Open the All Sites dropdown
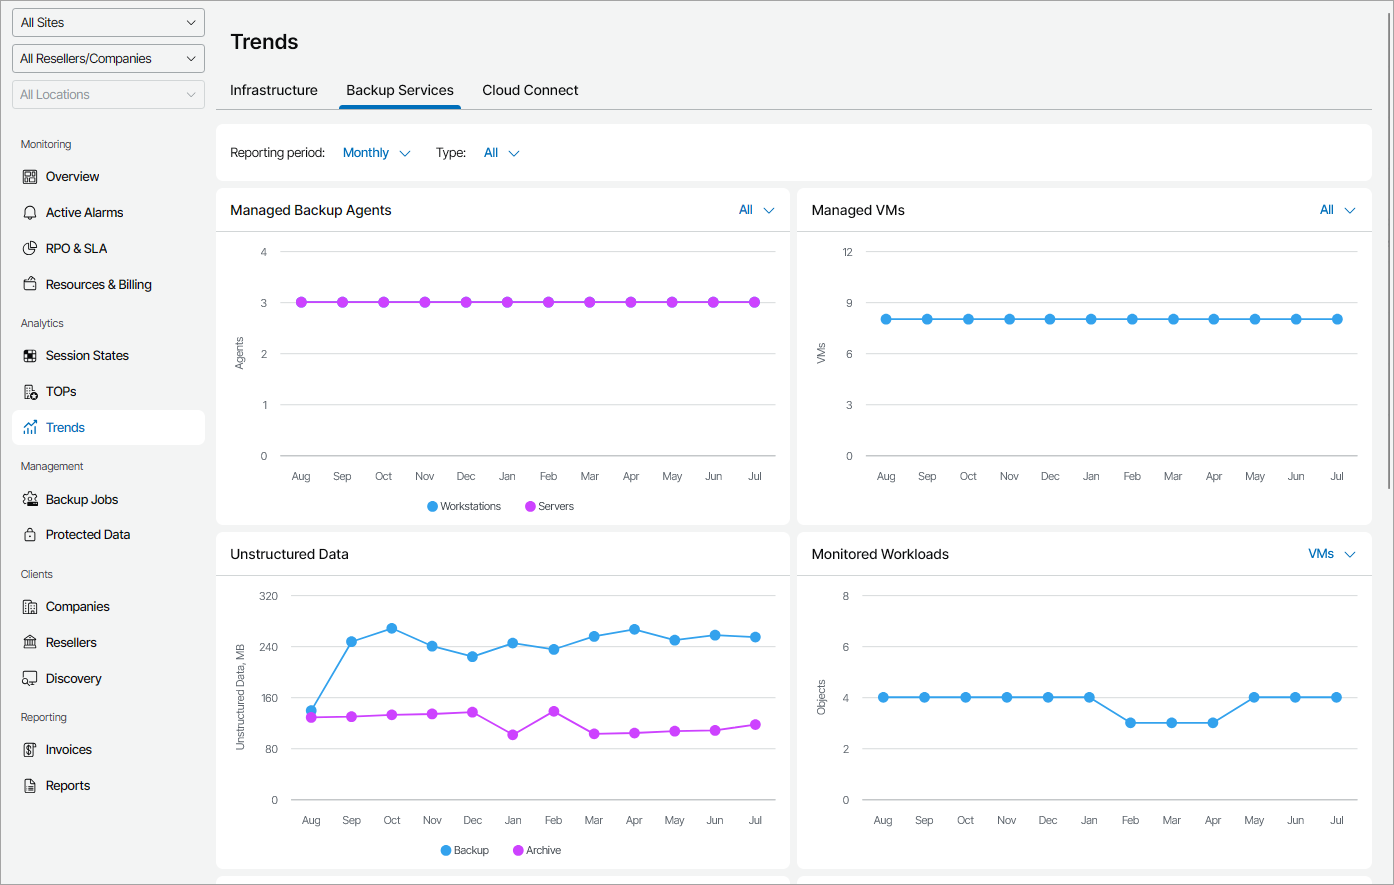Viewport: 1394px width, 885px height. (x=108, y=23)
